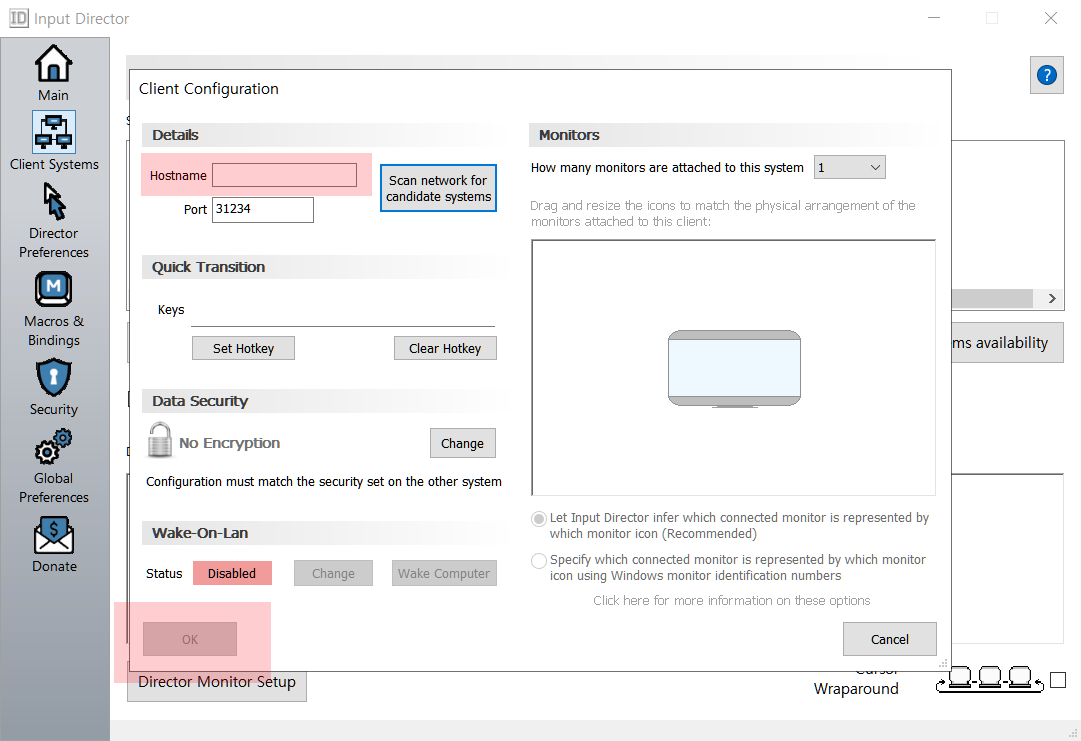The width and height of the screenshot is (1081, 741).
Task: Click the Disabled Wake-On-Lan status label
Action: 232,573
